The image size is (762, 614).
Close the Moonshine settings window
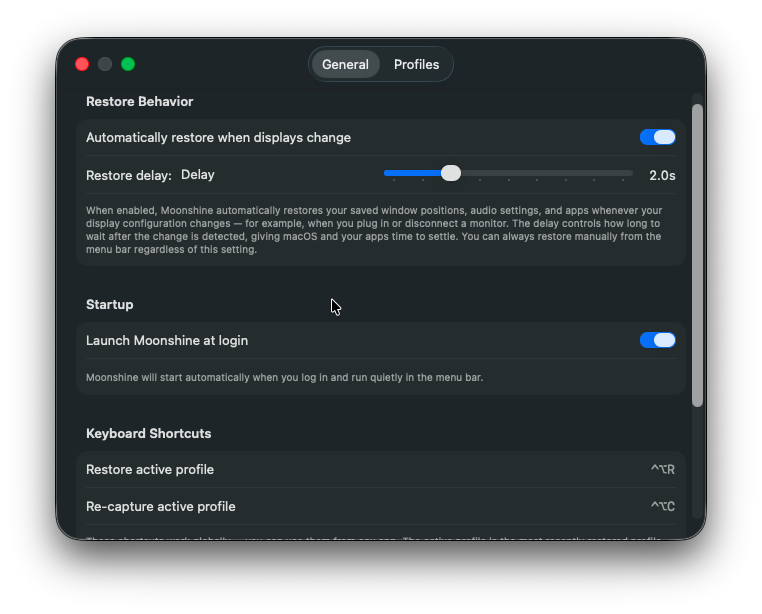[x=82, y=64]
